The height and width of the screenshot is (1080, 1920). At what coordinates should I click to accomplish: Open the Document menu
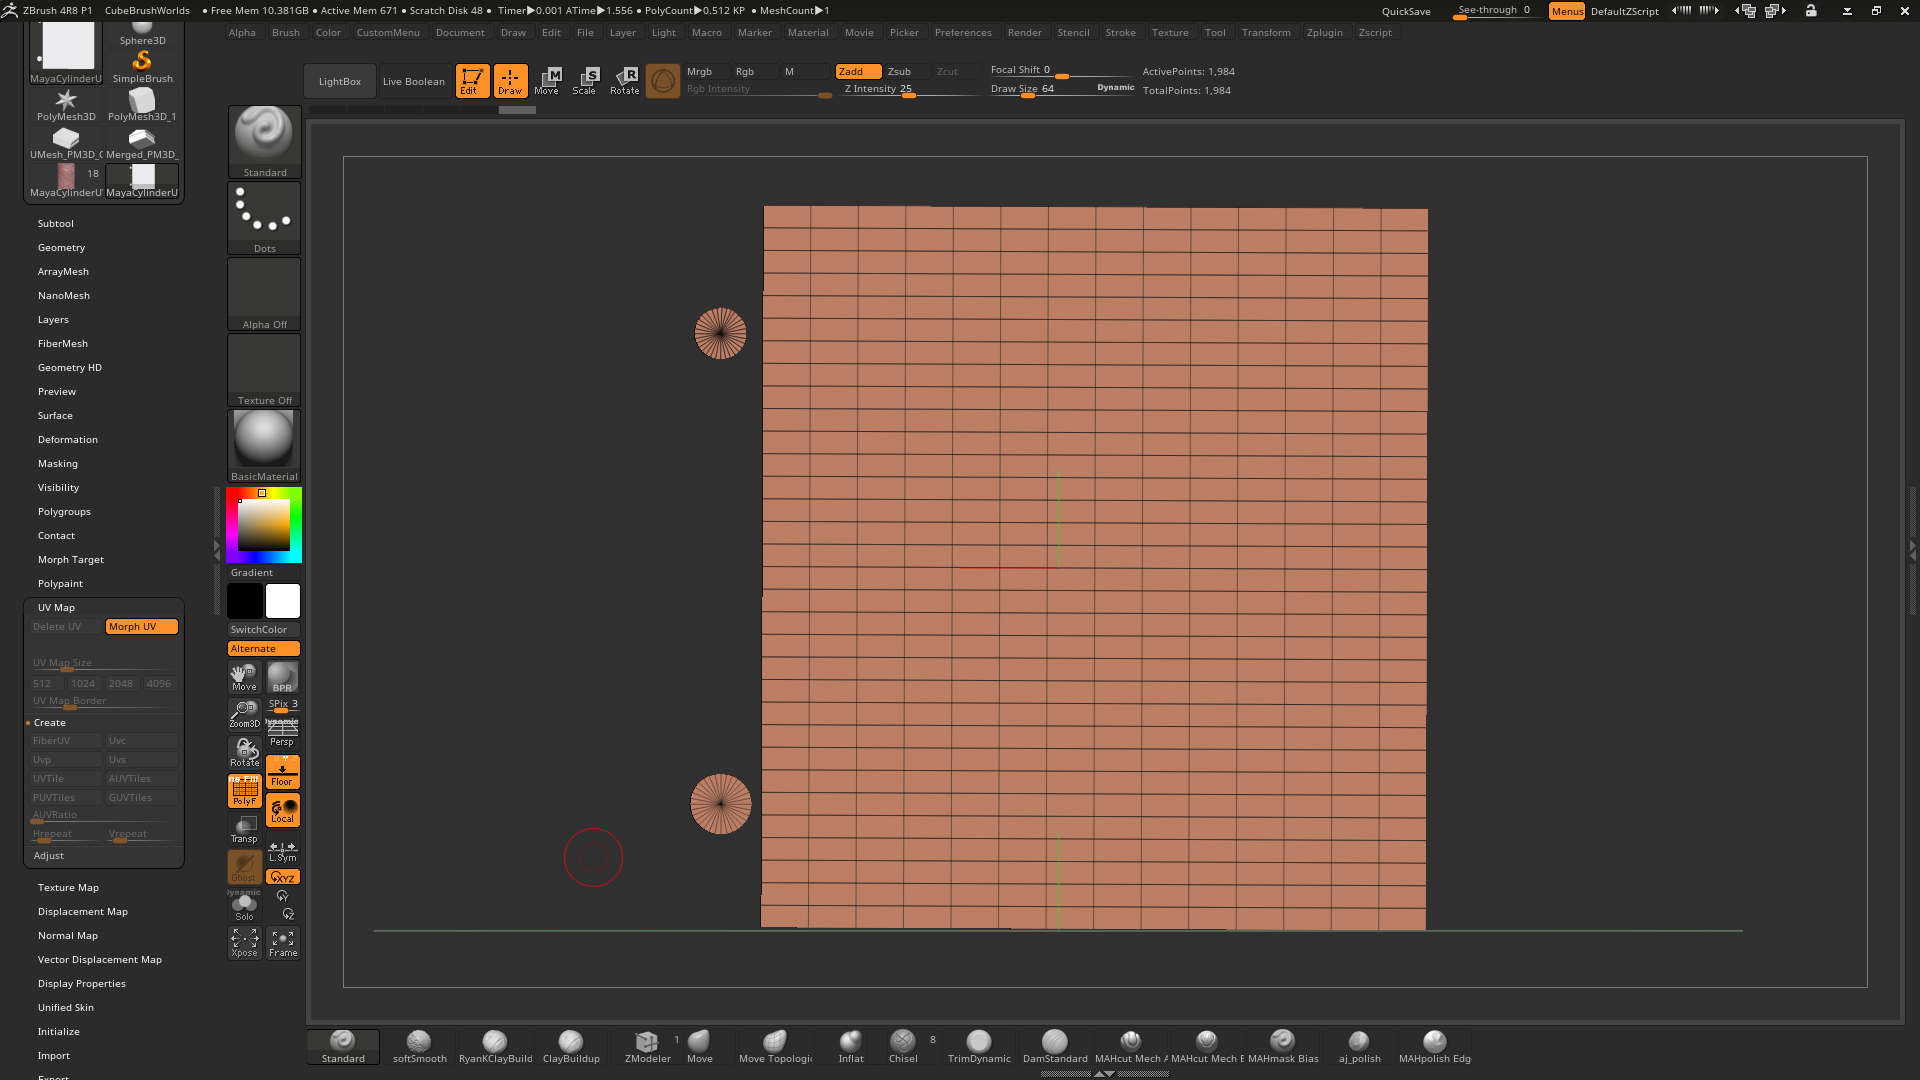(x=460, y=32)
